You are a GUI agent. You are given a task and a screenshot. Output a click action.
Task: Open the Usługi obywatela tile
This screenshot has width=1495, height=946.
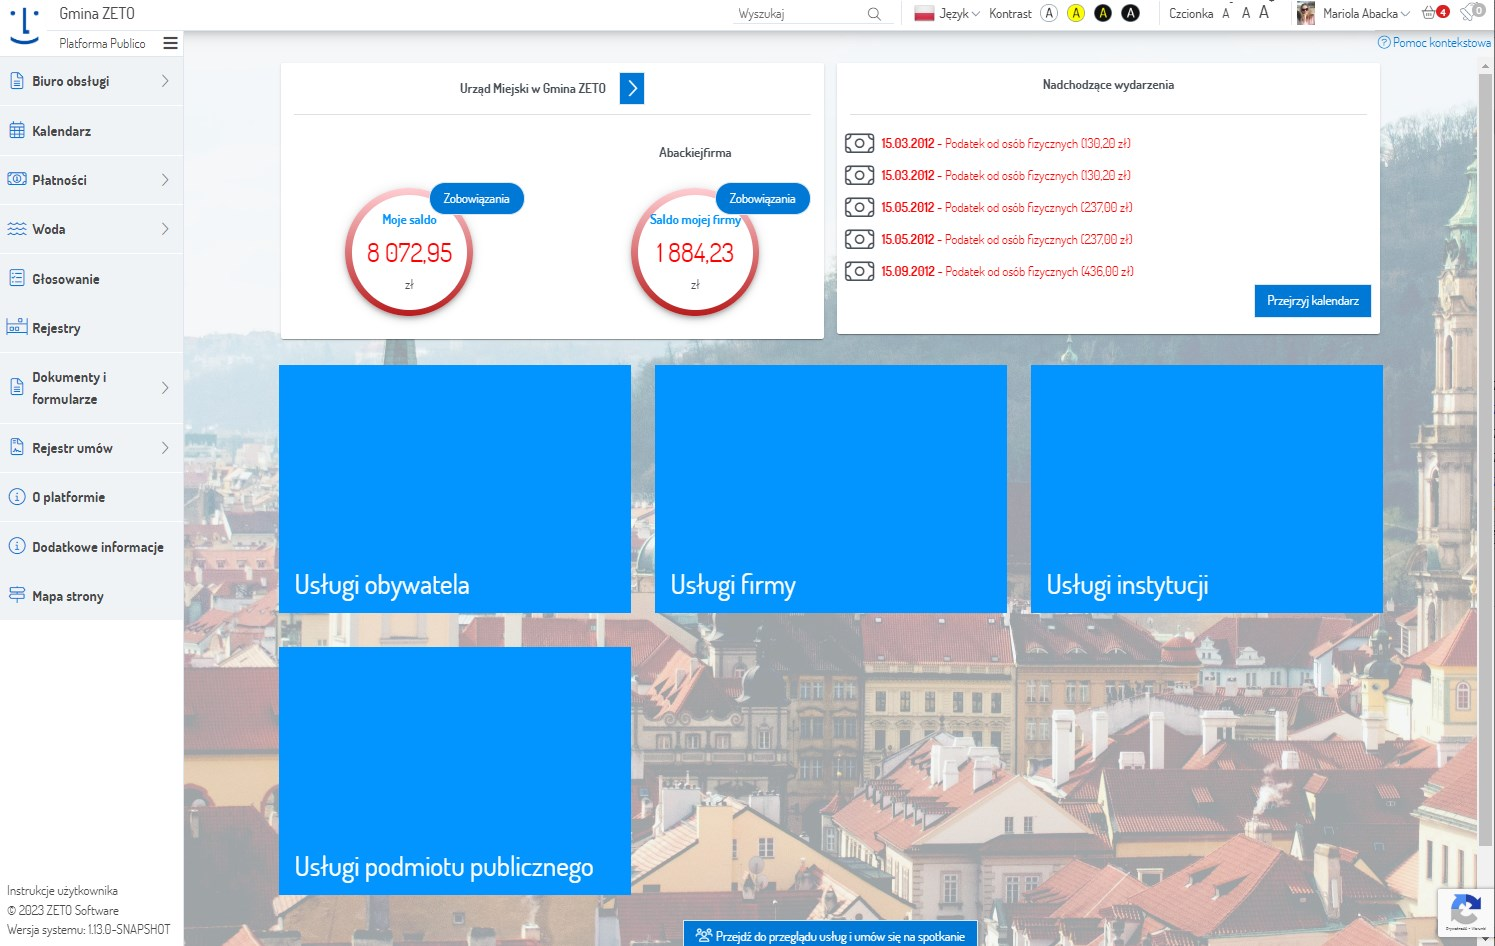[455, 489]
